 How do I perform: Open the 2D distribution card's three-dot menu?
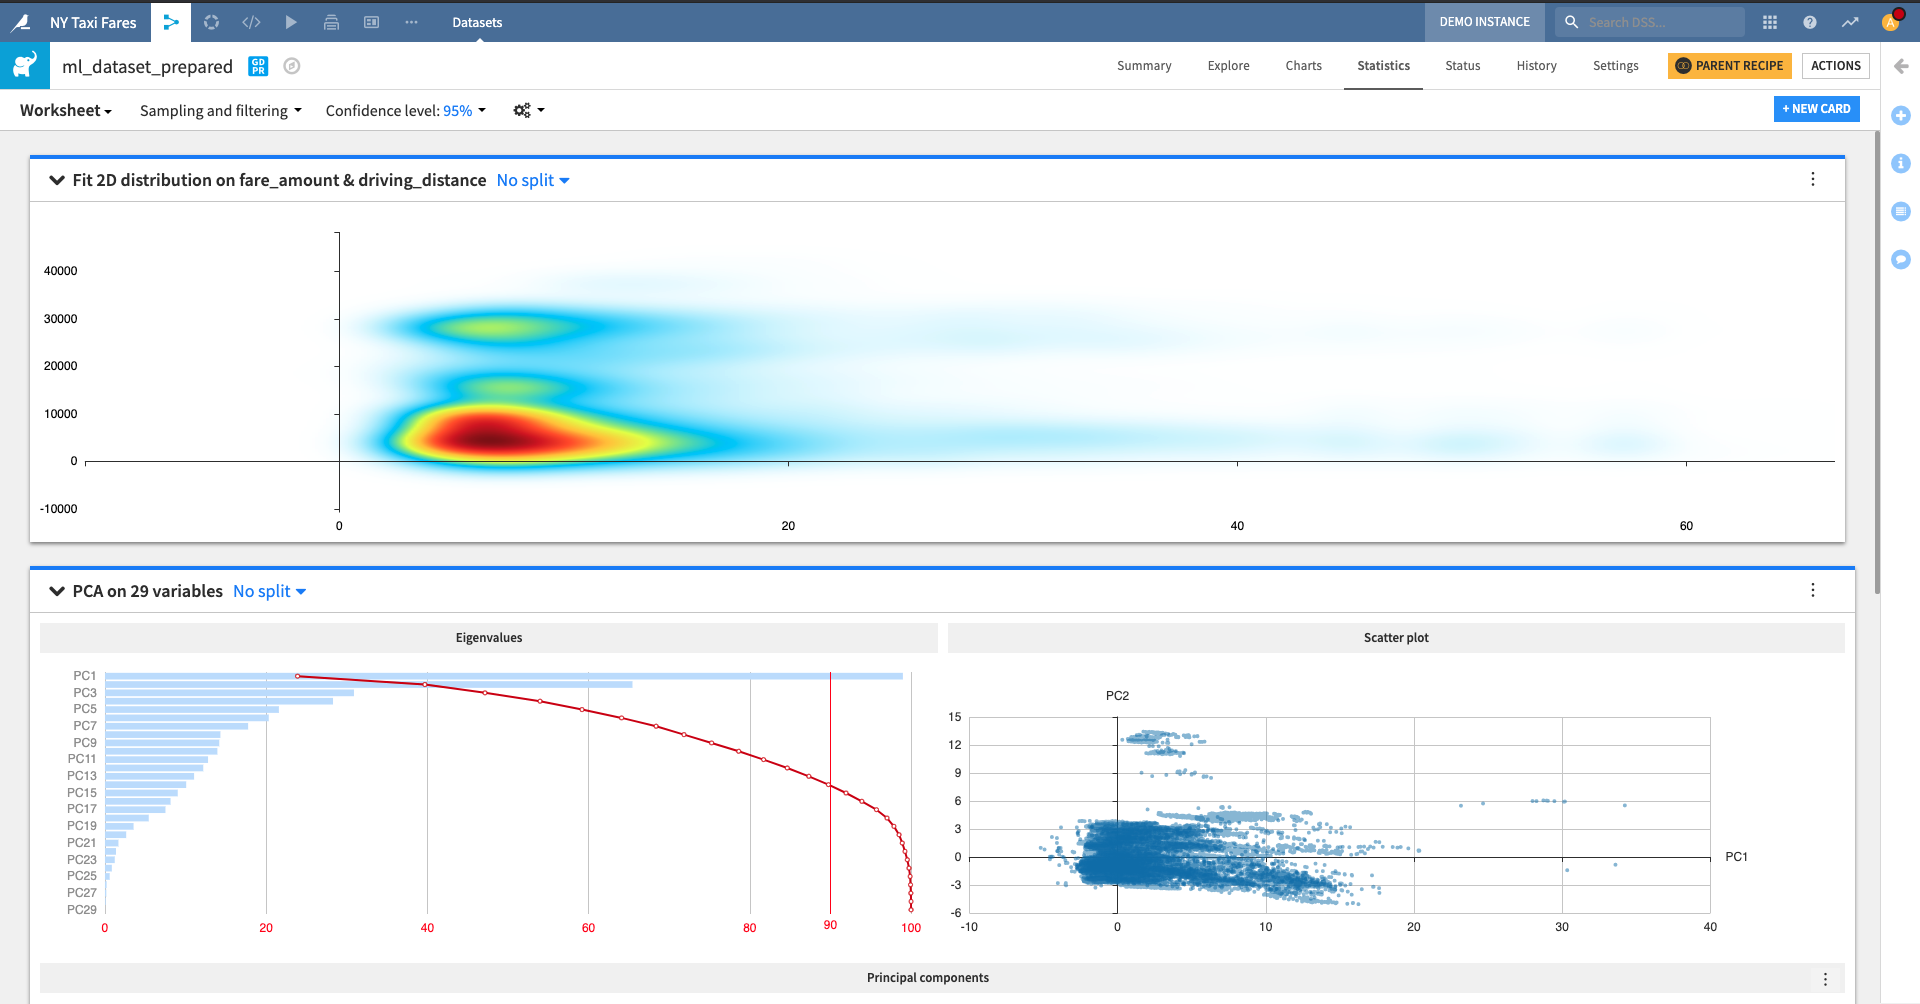tap(1813, 179)
